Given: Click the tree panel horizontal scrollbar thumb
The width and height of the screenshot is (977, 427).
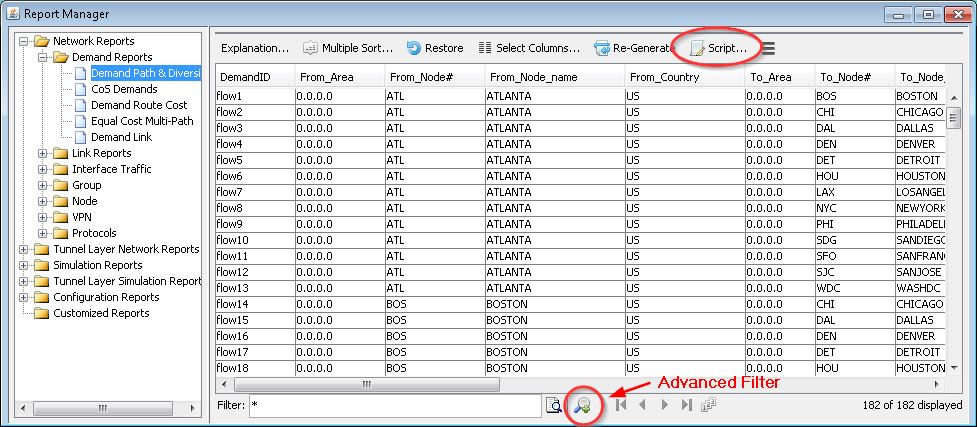Looking at the screenshot, I should [x=102, y=409].
